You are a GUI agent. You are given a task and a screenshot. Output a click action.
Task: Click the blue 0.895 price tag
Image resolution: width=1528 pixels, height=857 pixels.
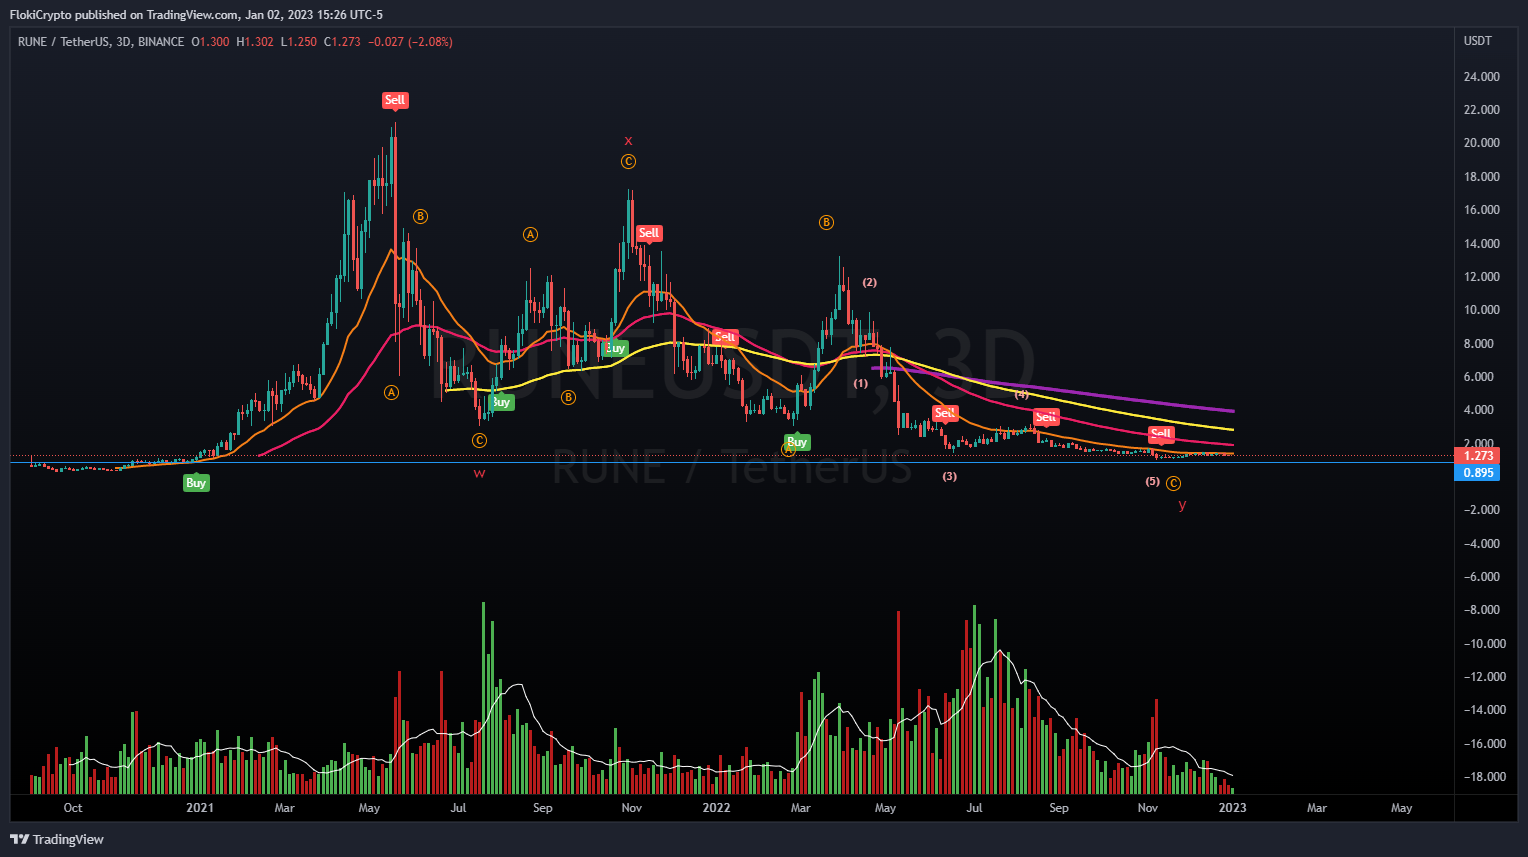pyautogui.click(x=1477, y=473)
